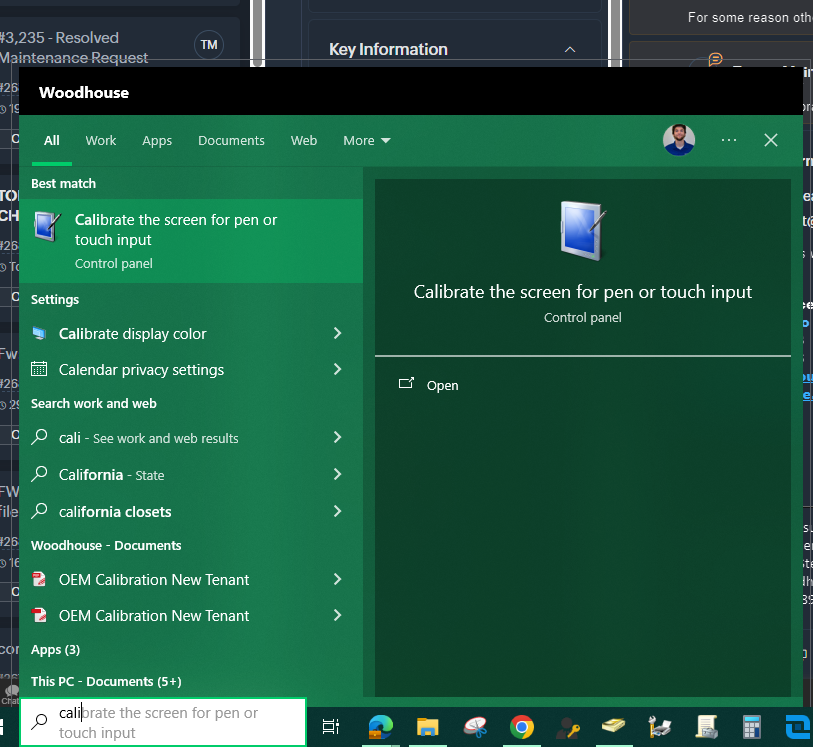Open the scanner and fax taskbar icon
Viewport: 813px width, 747px height.
[660, 727]
